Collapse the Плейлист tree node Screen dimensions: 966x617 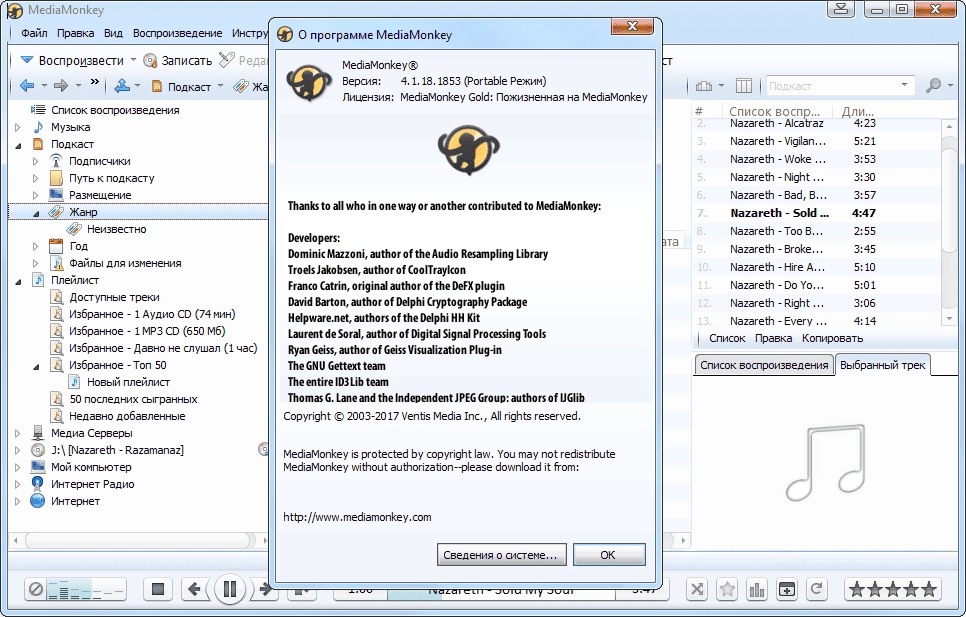coord(18,281)
